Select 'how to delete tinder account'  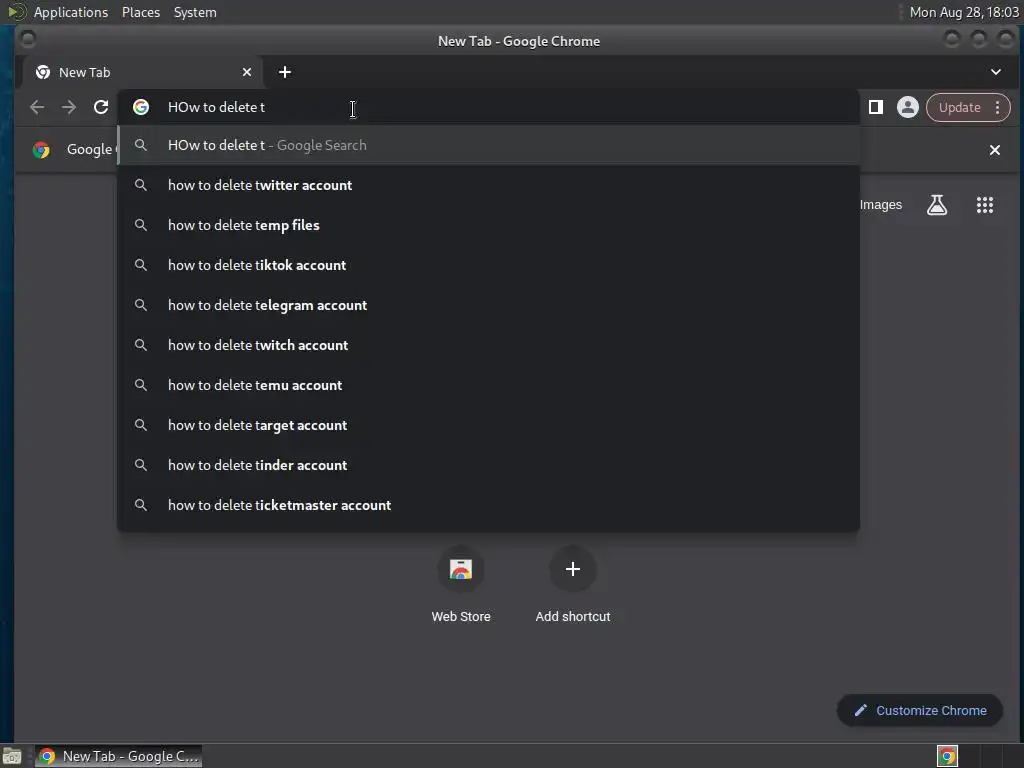488,465
